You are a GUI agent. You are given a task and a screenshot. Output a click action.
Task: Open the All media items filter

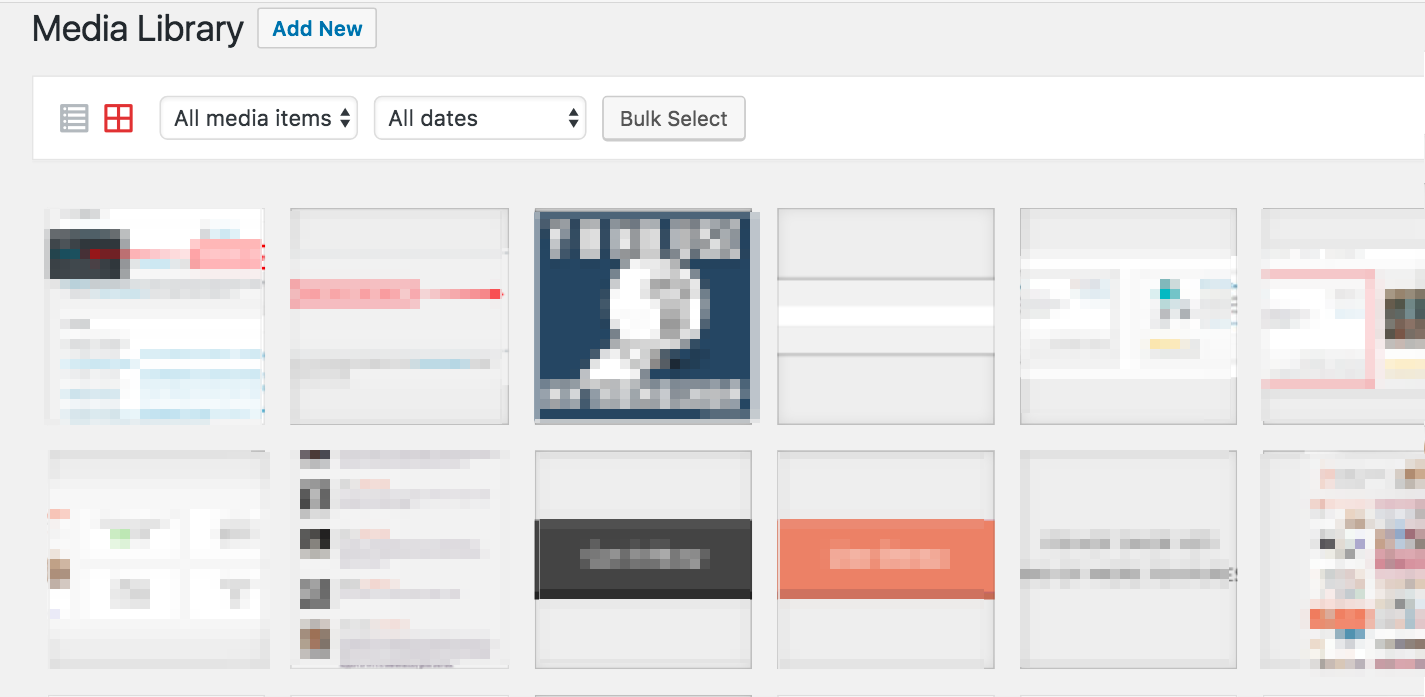(x=259, y=118)
